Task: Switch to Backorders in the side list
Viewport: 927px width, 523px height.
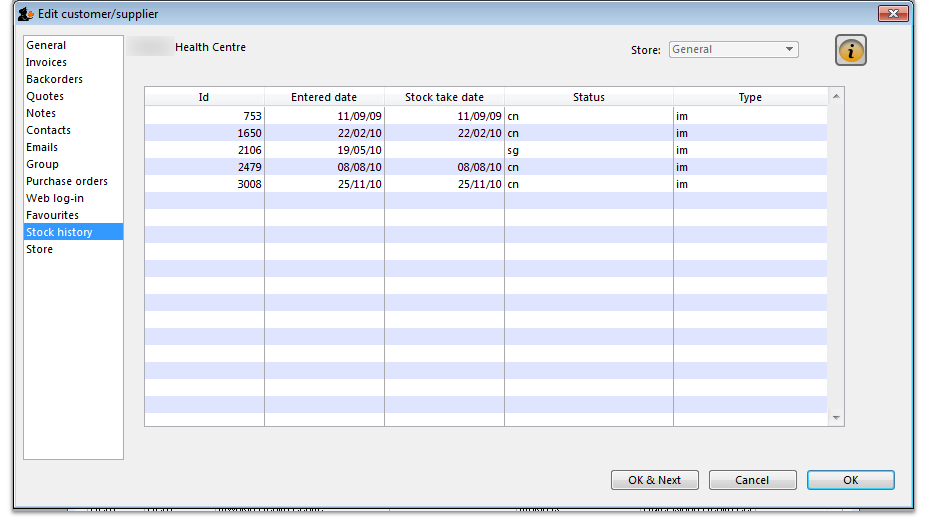Action: pyautogui.click(x=55, y=79)
